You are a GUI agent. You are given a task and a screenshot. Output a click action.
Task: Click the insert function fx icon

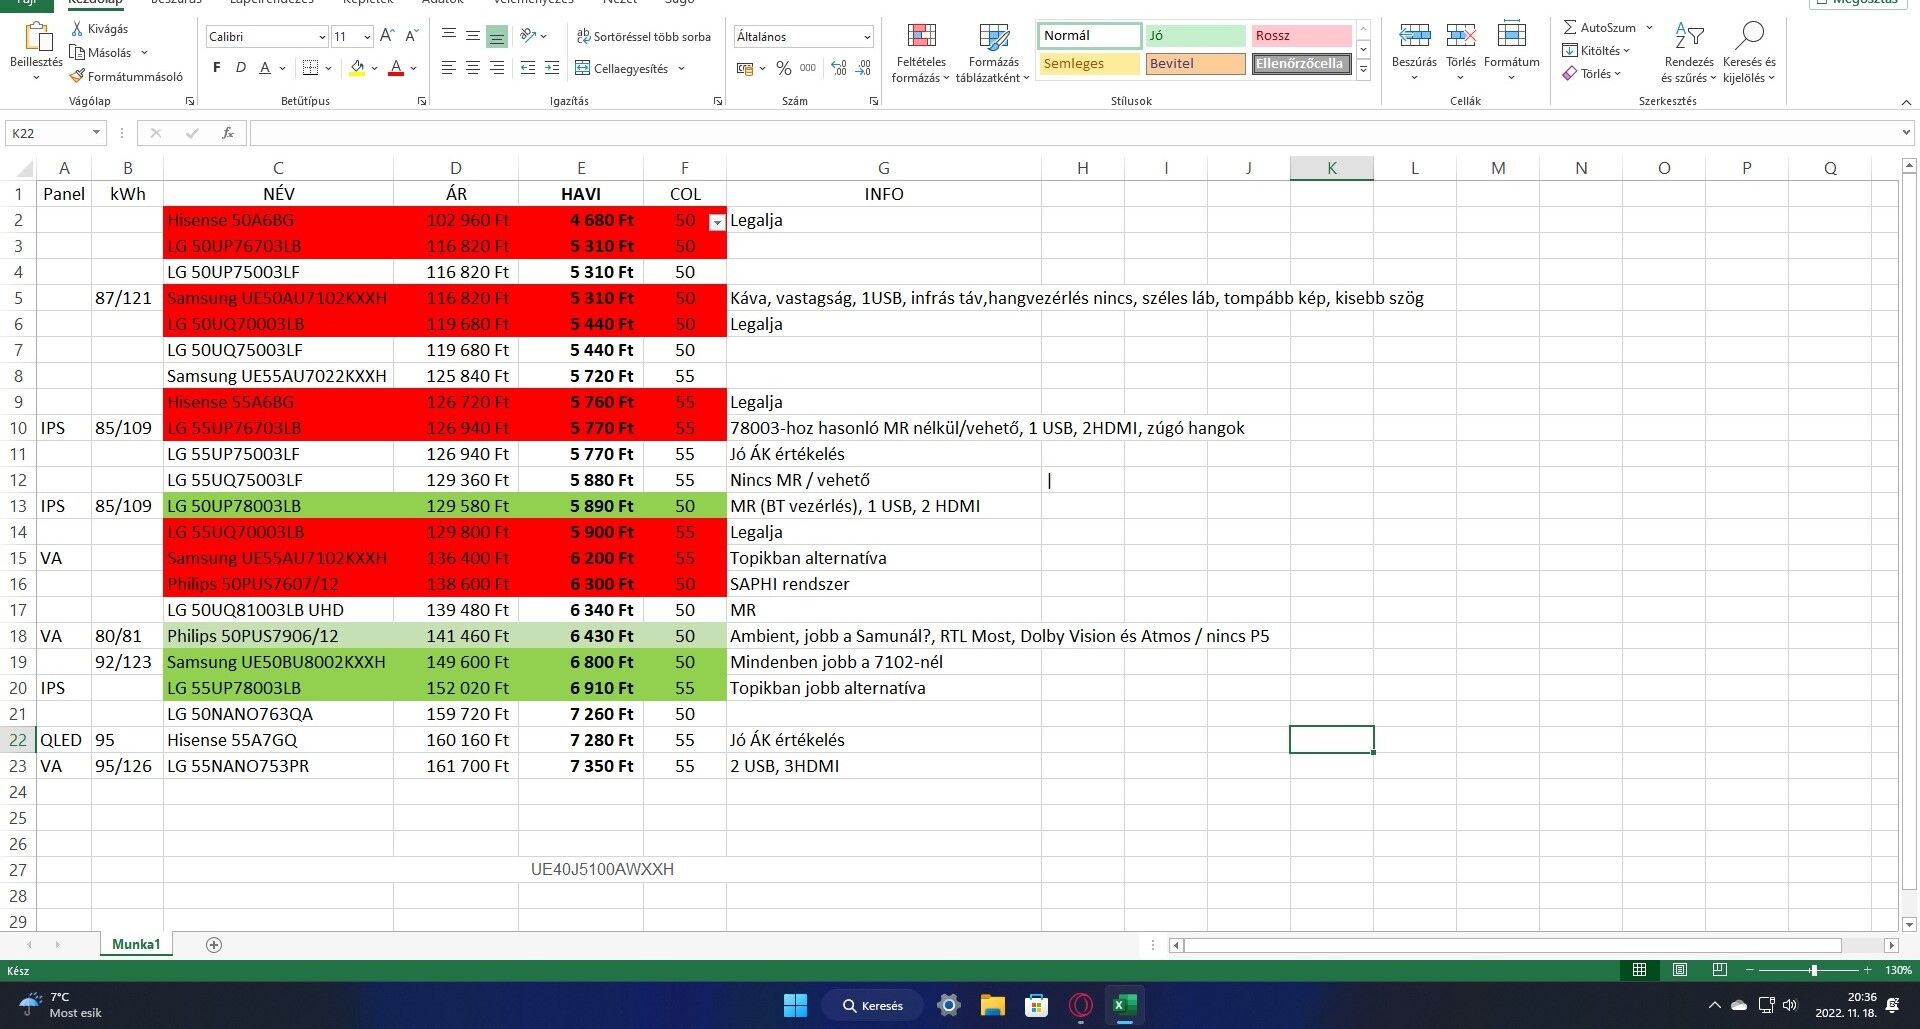[228, 133]
